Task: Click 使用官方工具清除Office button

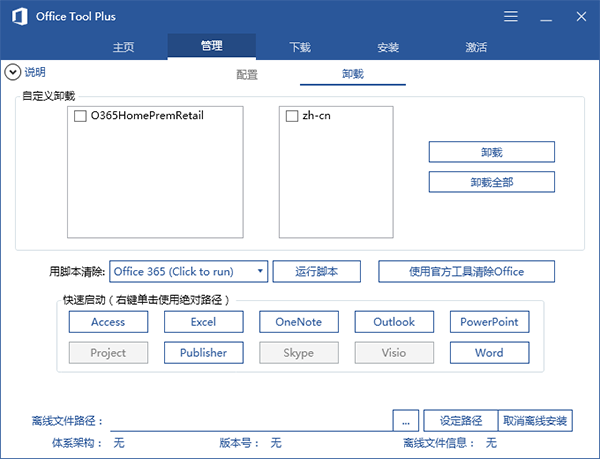Action: click(466, 272)
